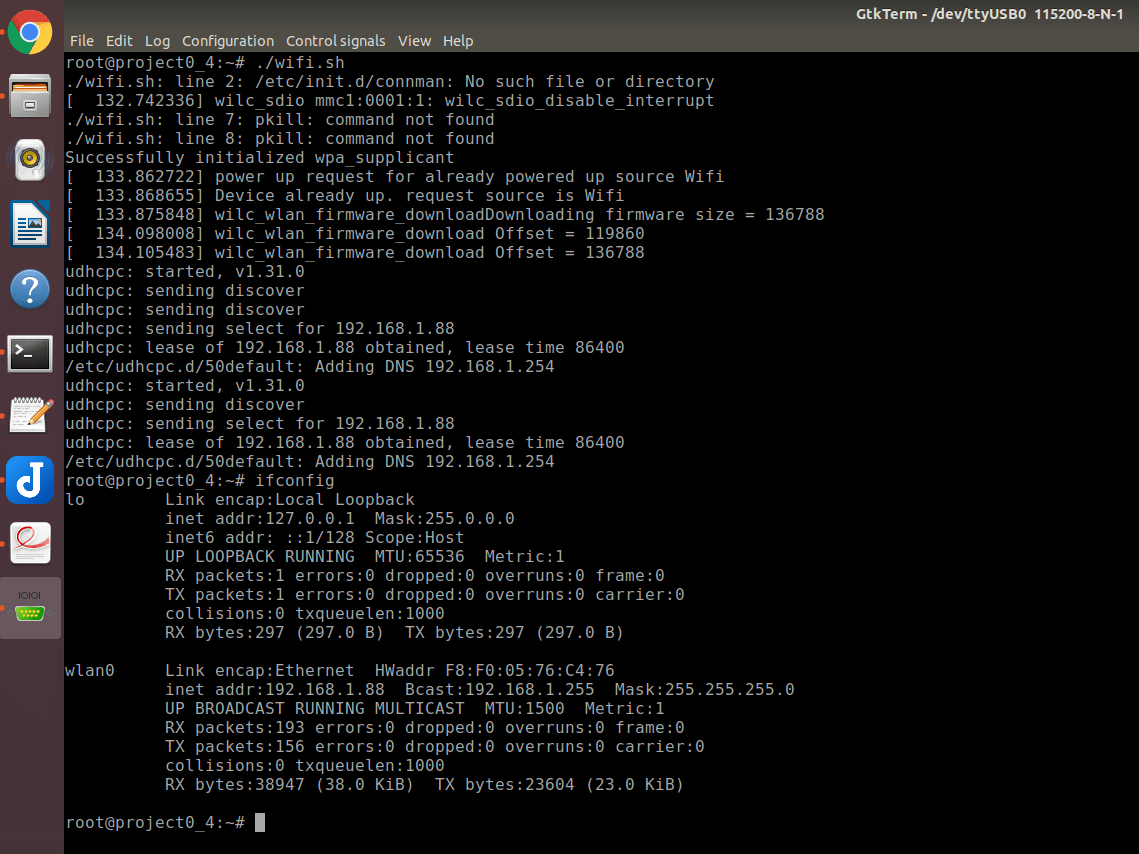Click 'Link encap:Ethernet' text

pyautogui.click(x=259, y=670)
